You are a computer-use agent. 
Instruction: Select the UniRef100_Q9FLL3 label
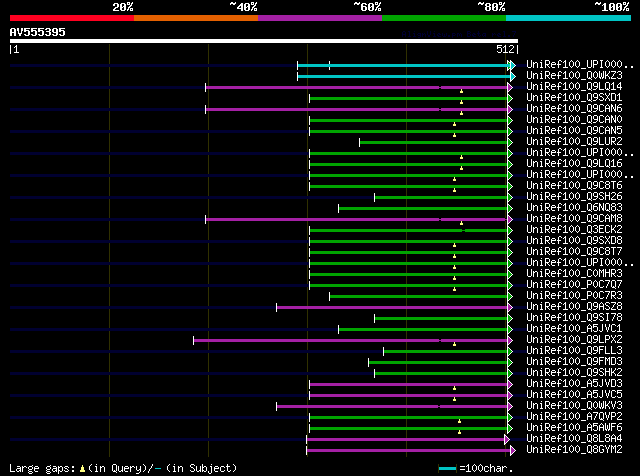574,351
